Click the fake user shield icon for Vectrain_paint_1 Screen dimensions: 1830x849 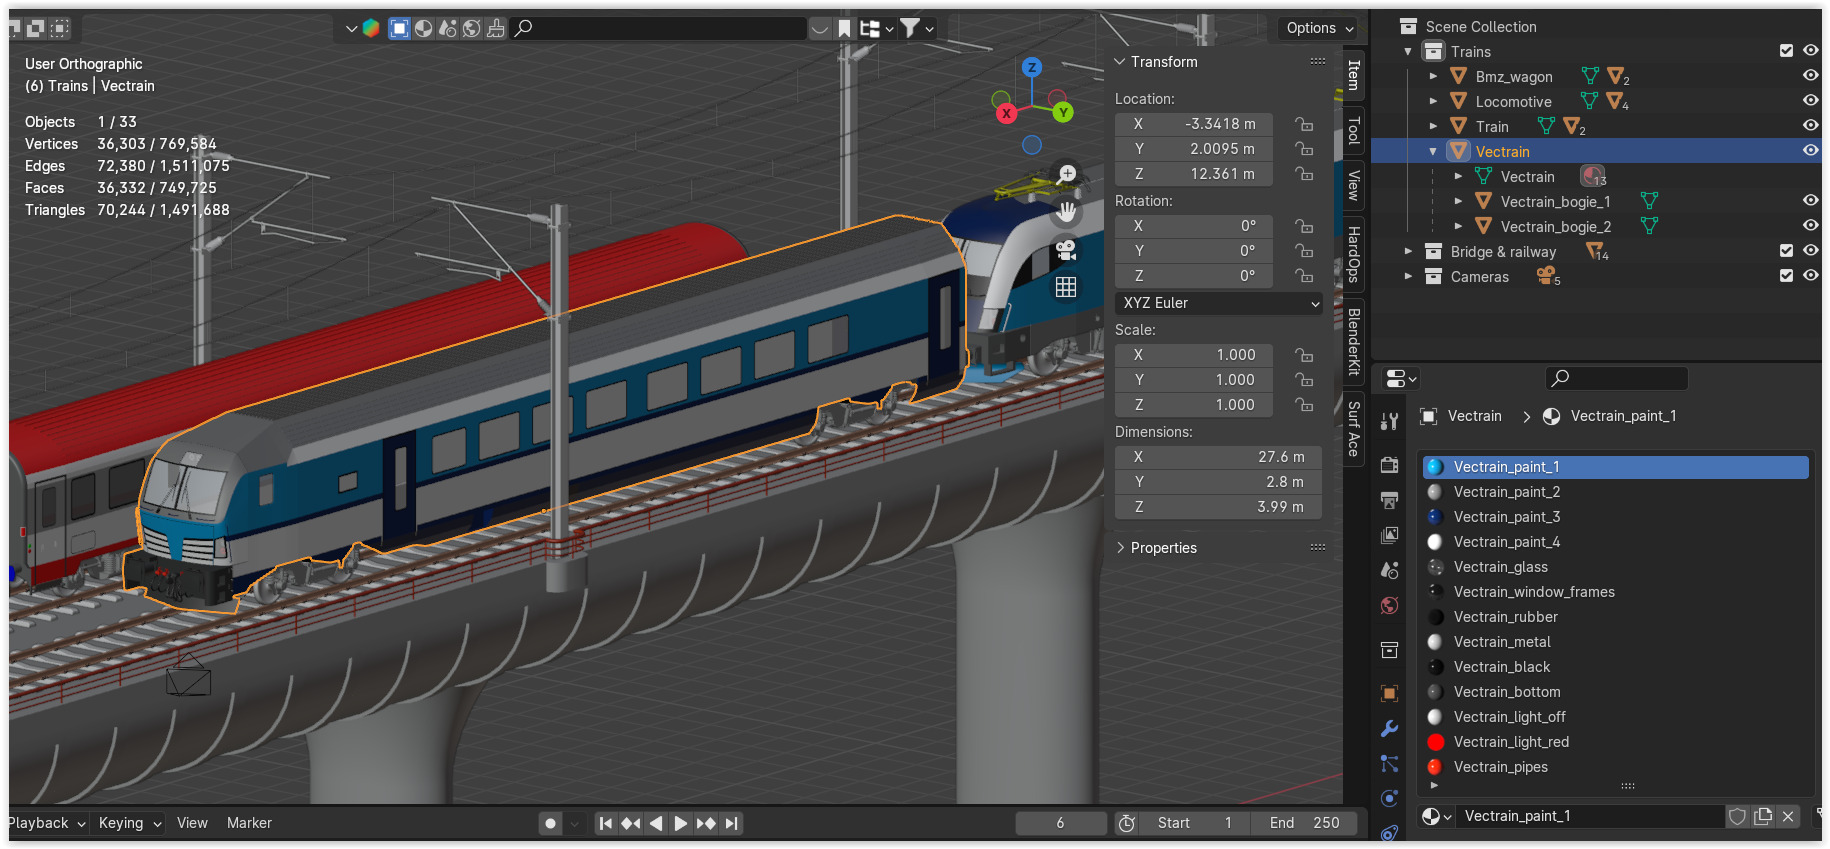tap(1738, 816)
